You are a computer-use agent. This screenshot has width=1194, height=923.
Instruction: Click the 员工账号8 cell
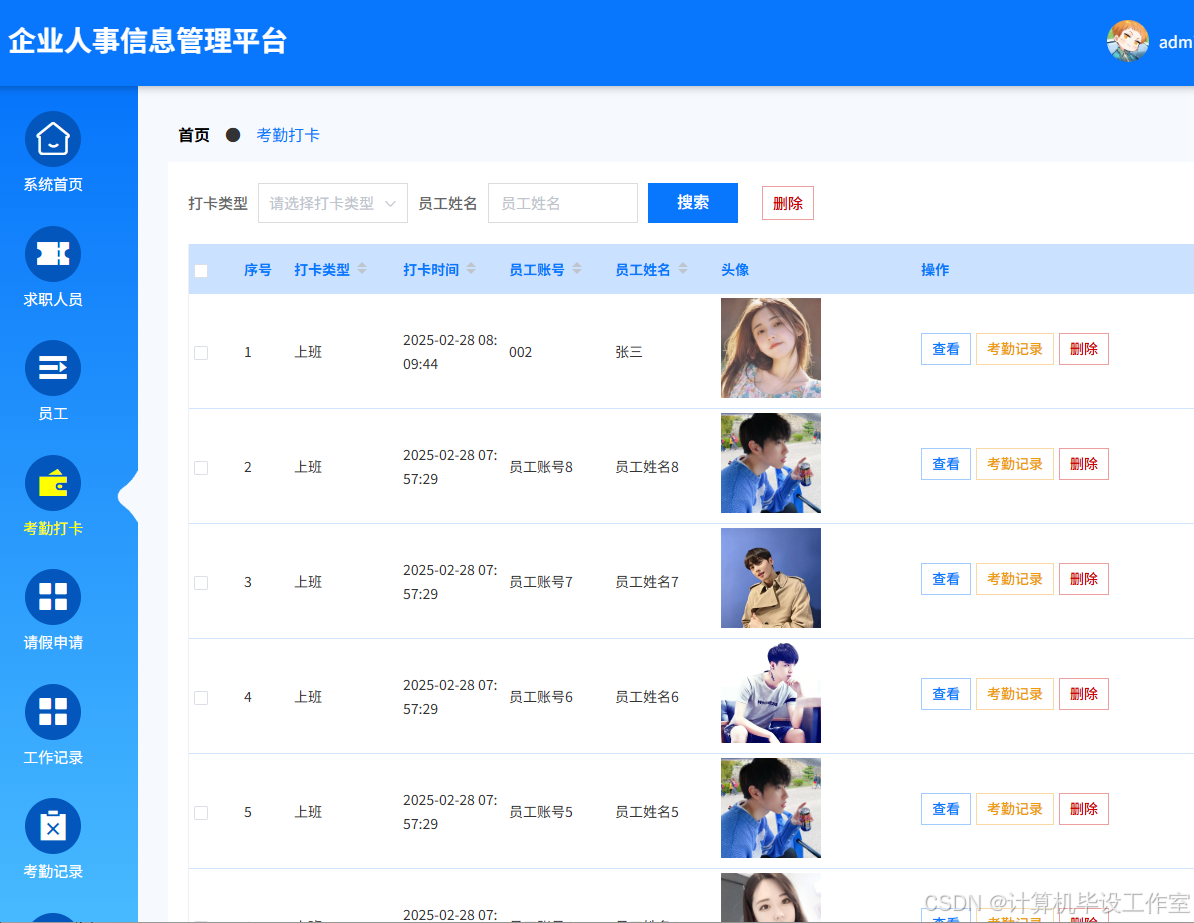coord(541,468)
